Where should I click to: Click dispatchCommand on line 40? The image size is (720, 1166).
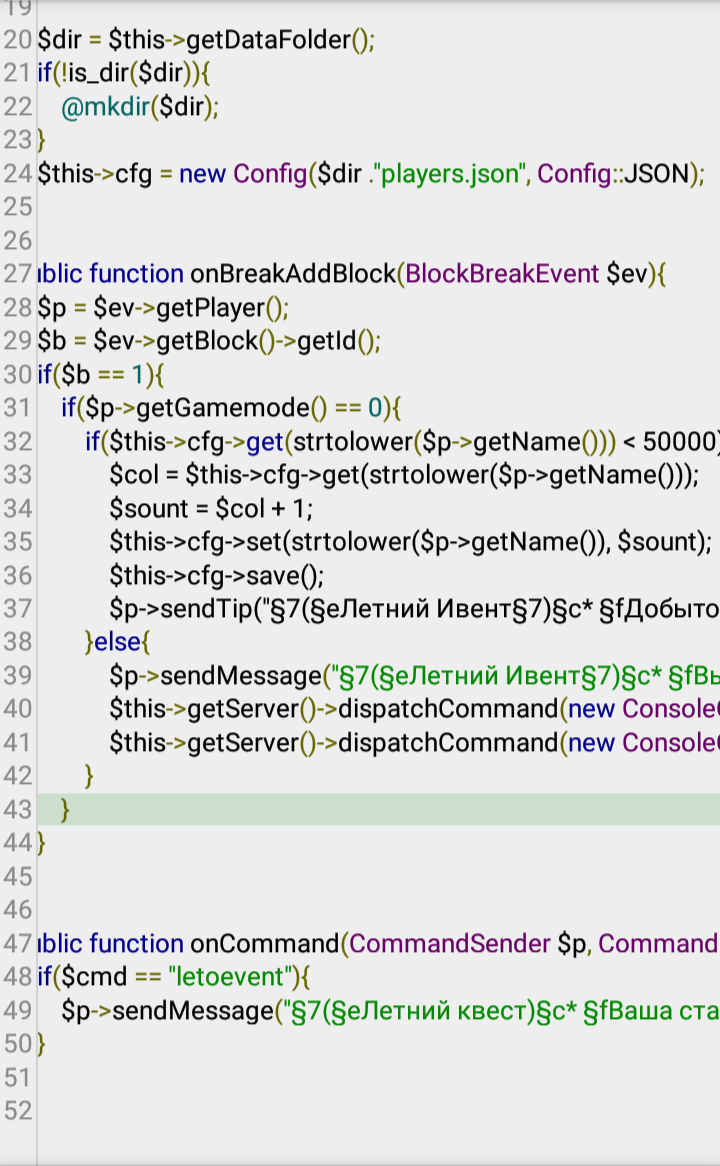[448, 709]
